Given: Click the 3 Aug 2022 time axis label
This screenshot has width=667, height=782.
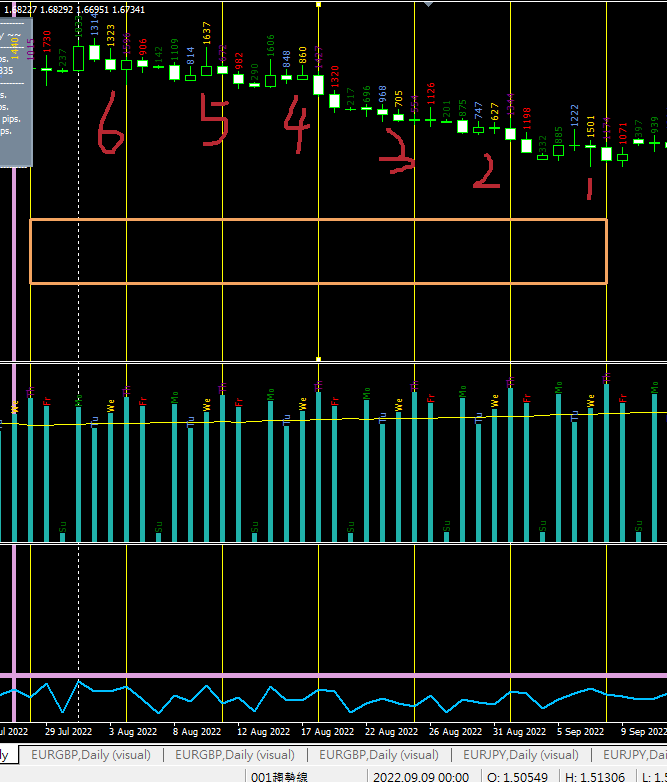Looking at the screenshot, I should coord(133,732).
